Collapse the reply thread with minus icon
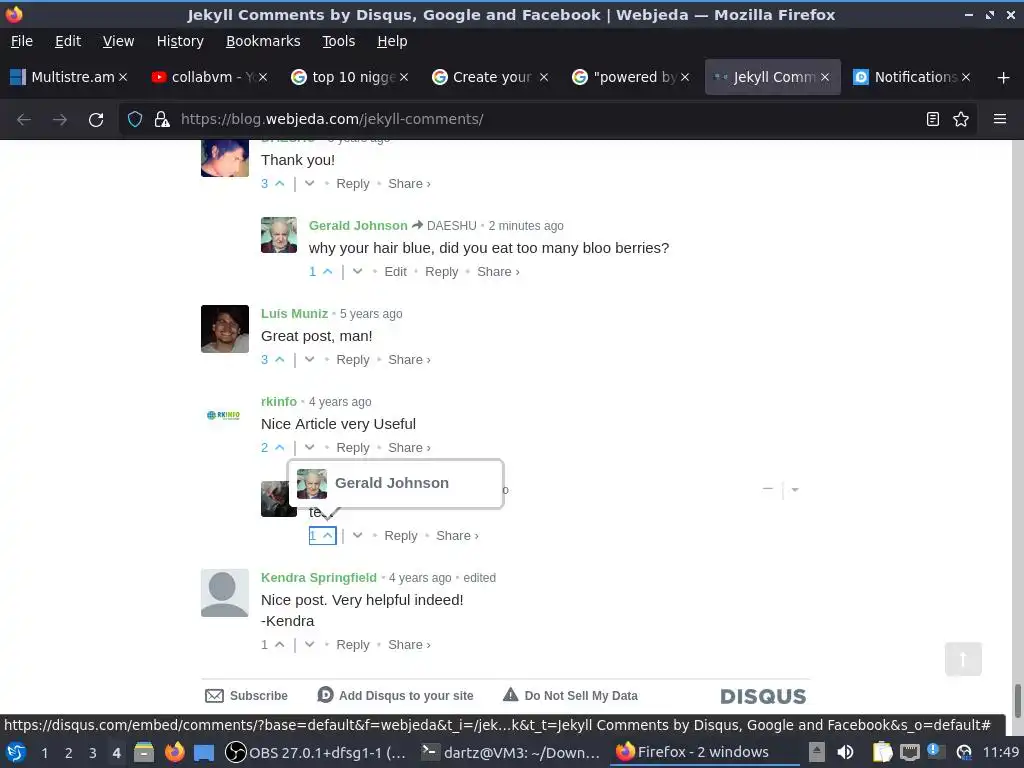The height and width of the screenshot is (768, 1024). click(x=767, y=488)
